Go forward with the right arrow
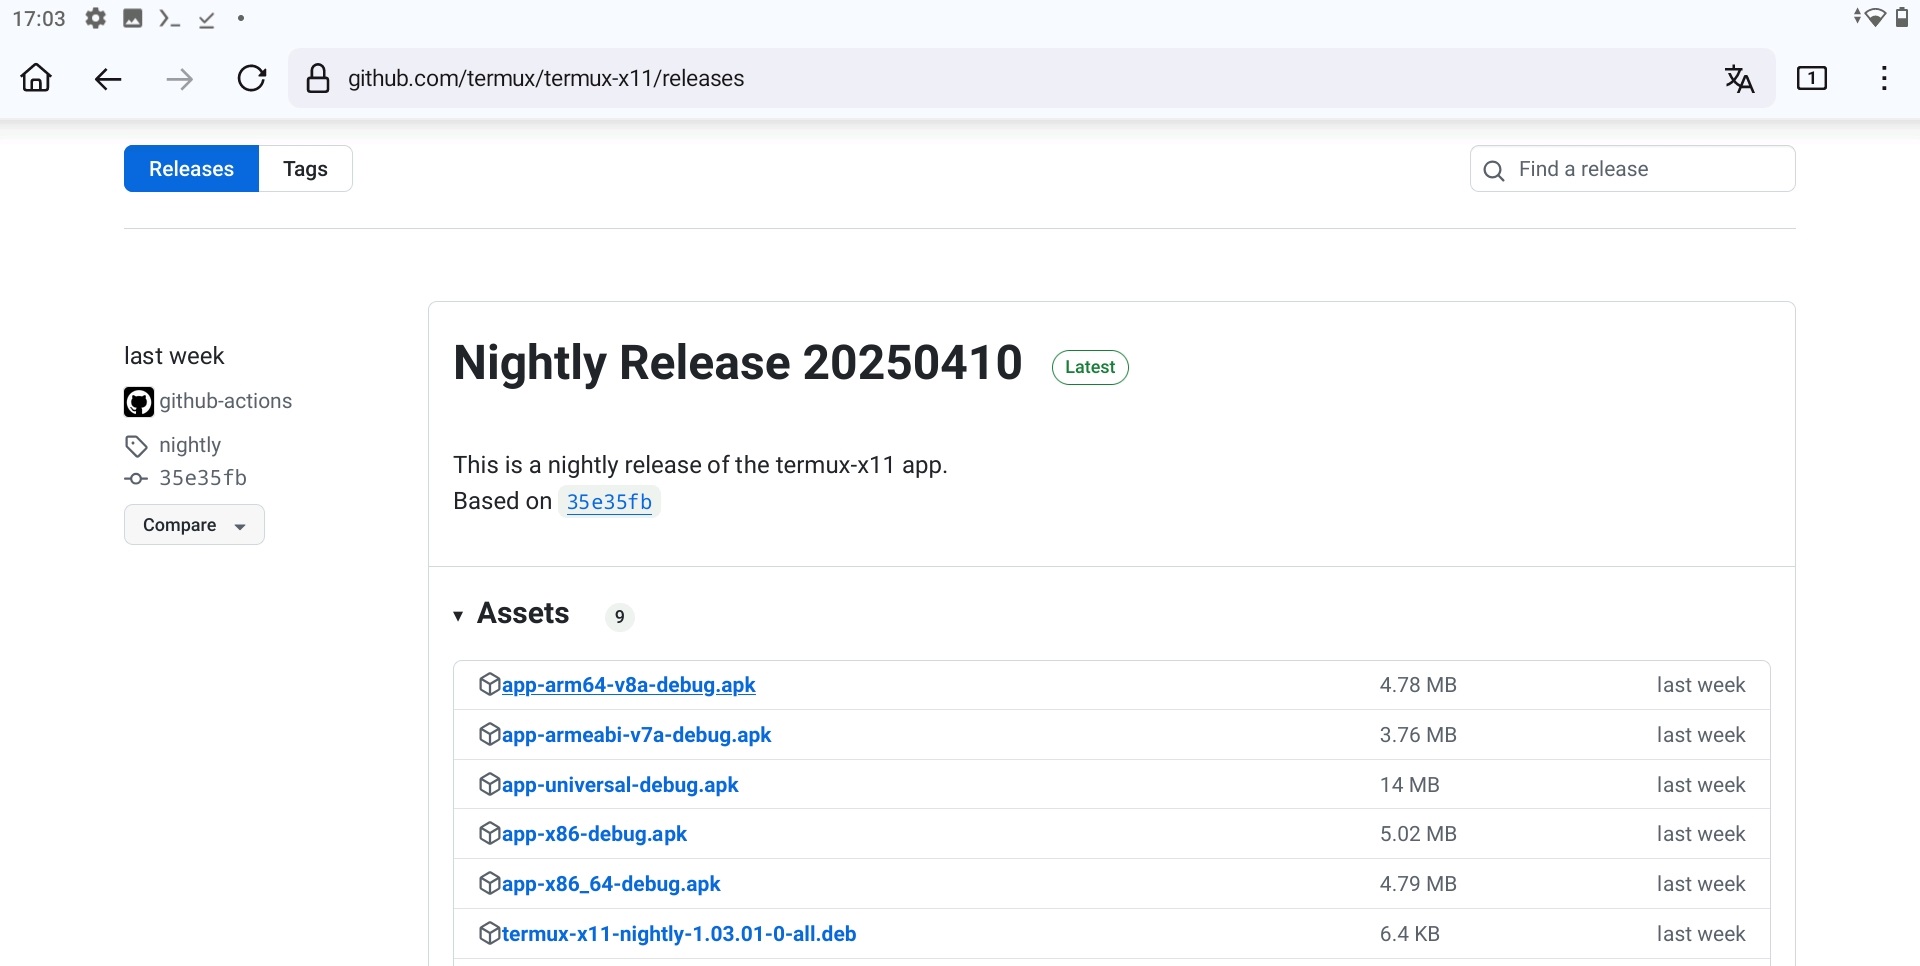 180,79
